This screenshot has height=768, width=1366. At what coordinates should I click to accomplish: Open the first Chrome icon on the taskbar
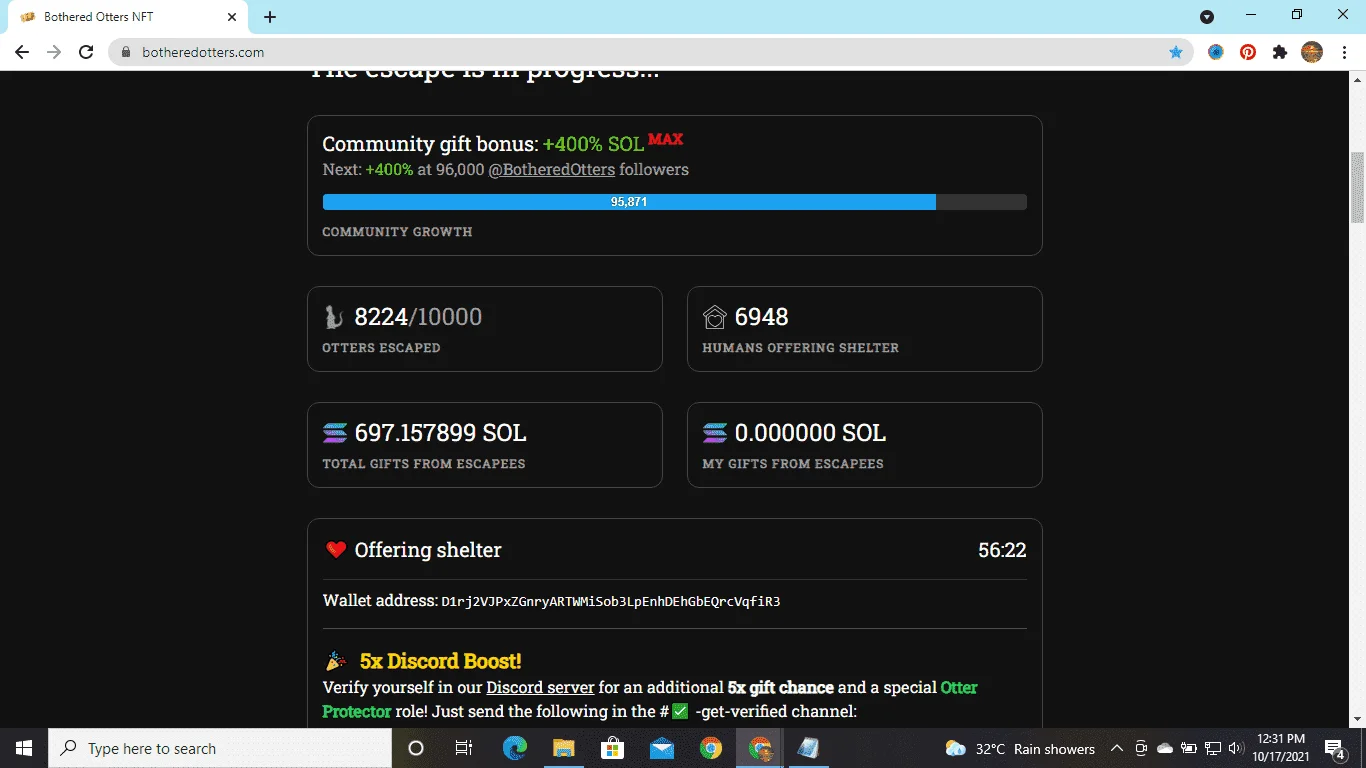pyautogui.click(x=711, y=748)
